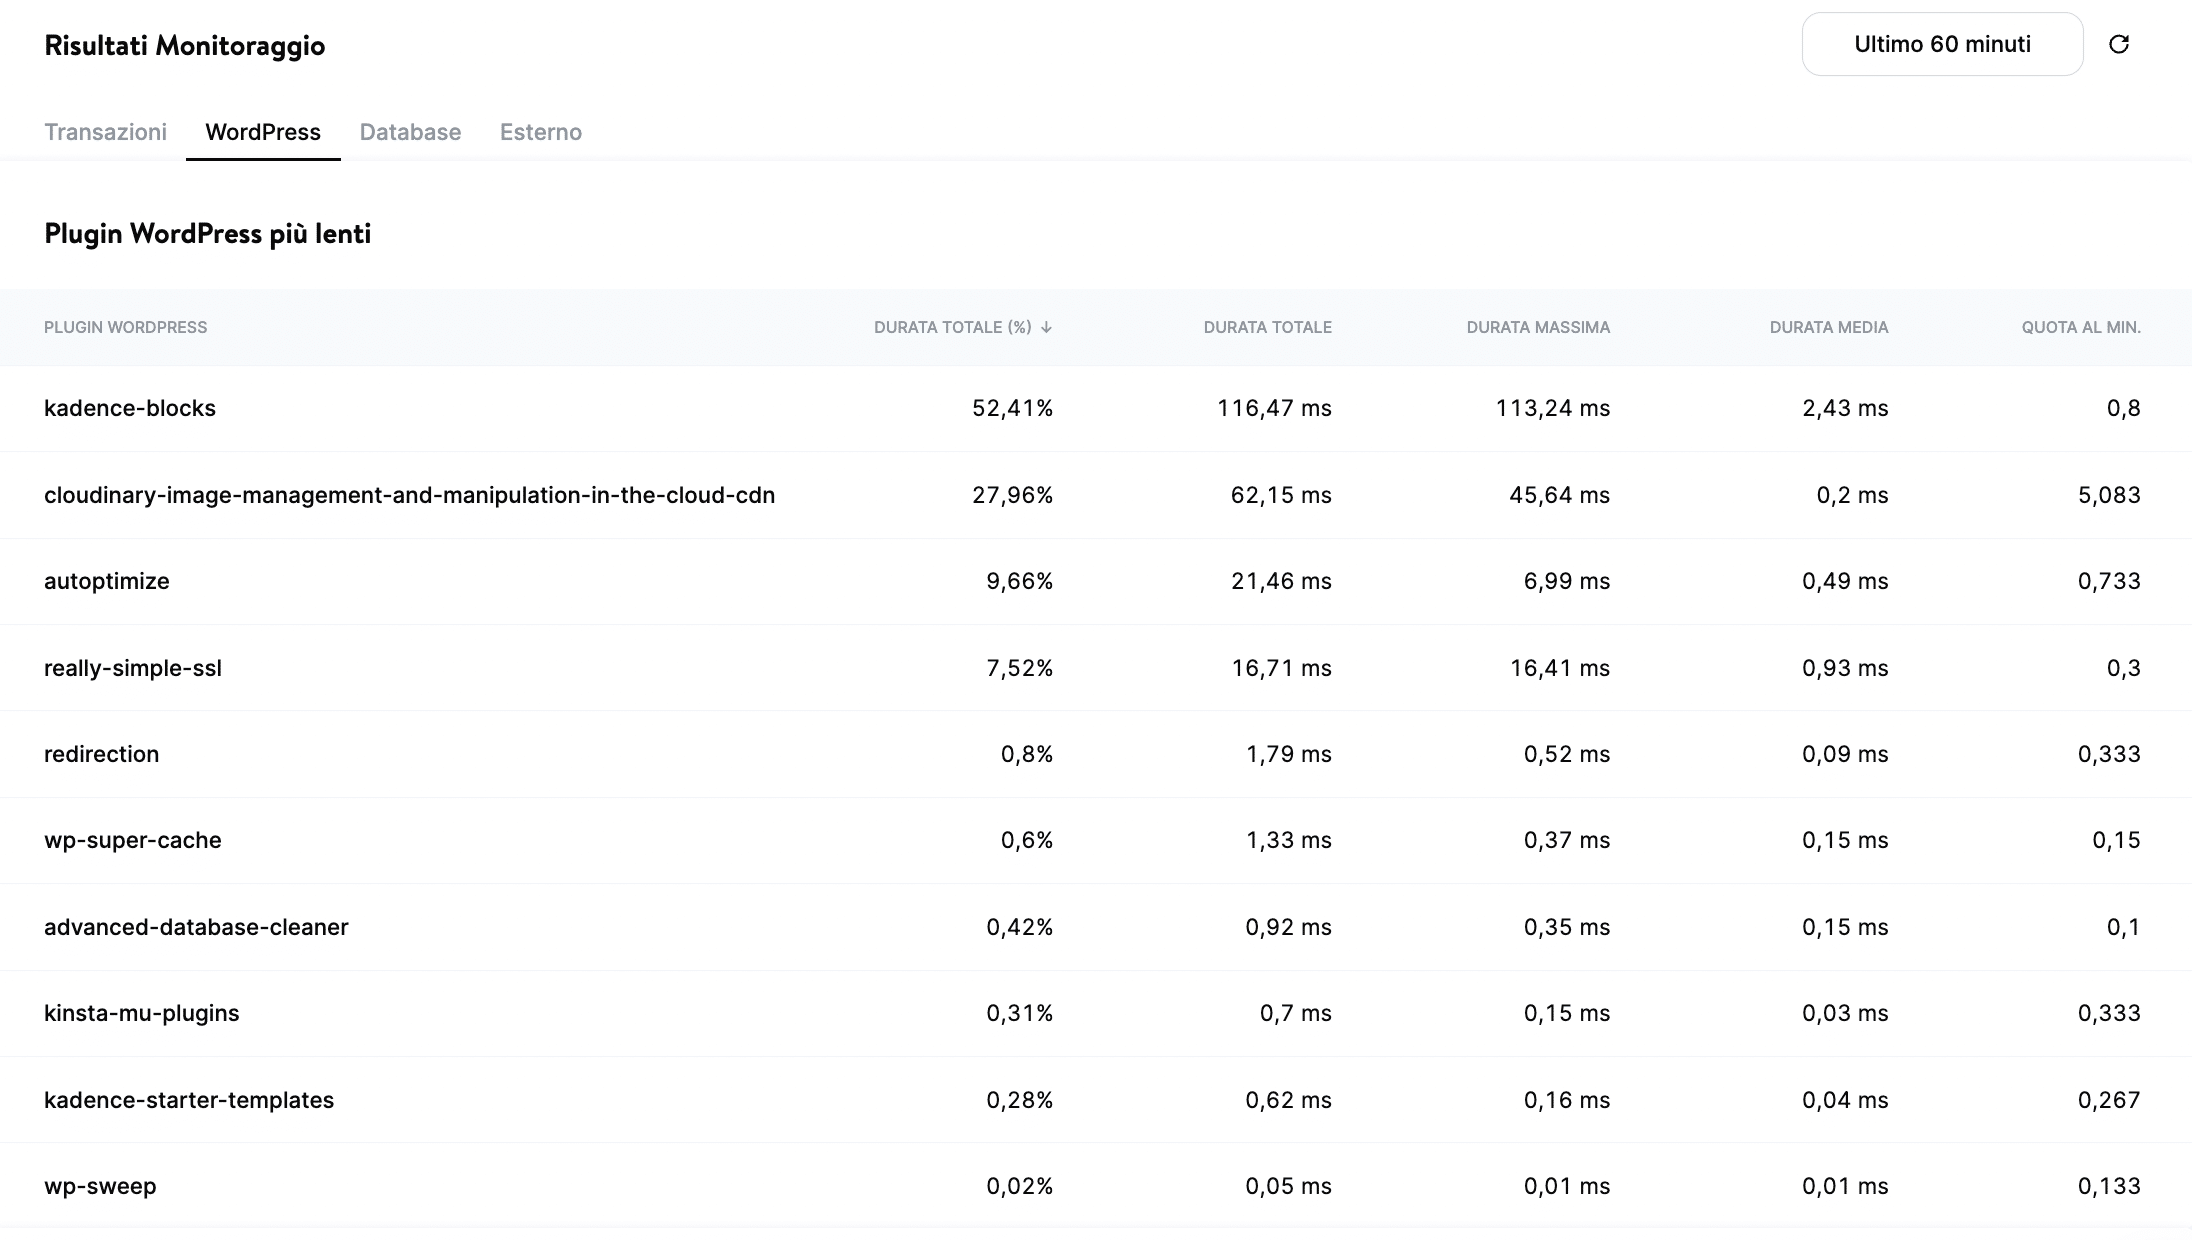Sort plugins by Durata Totale column
The image size is (2192, 1240).
pyautogui.click(x=1268, y=327)
